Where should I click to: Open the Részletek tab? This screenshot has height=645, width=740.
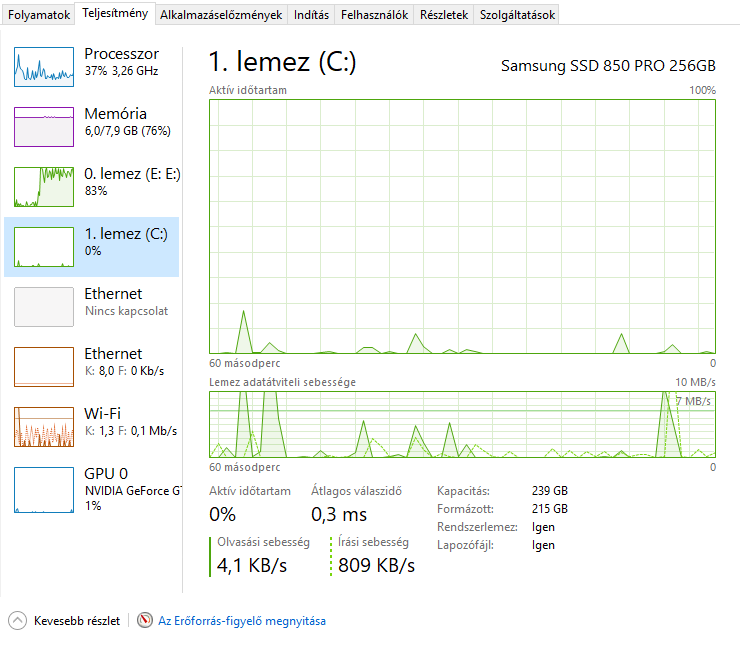444,15
